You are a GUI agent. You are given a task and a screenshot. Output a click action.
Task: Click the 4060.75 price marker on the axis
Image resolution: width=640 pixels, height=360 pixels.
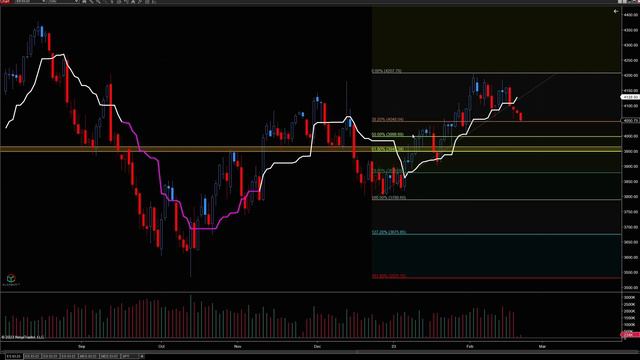click(630, 121)
